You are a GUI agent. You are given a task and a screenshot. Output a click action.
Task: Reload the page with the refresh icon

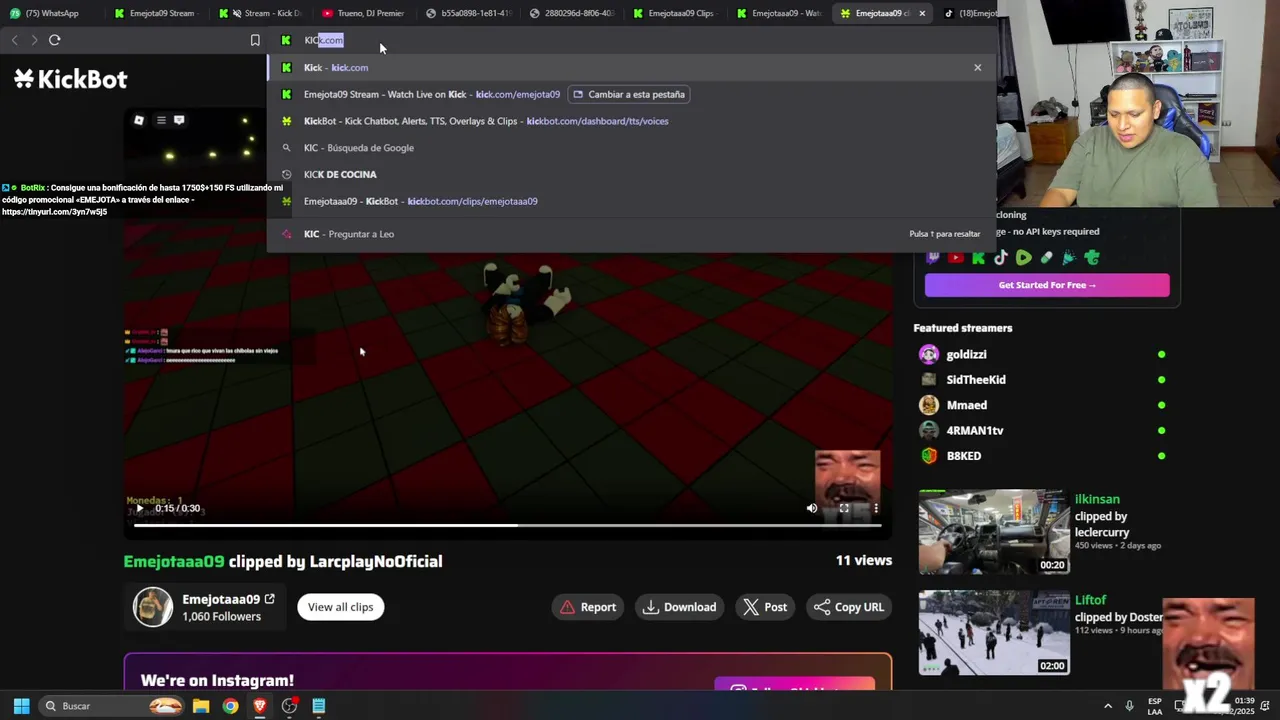[x=54, y=40]
